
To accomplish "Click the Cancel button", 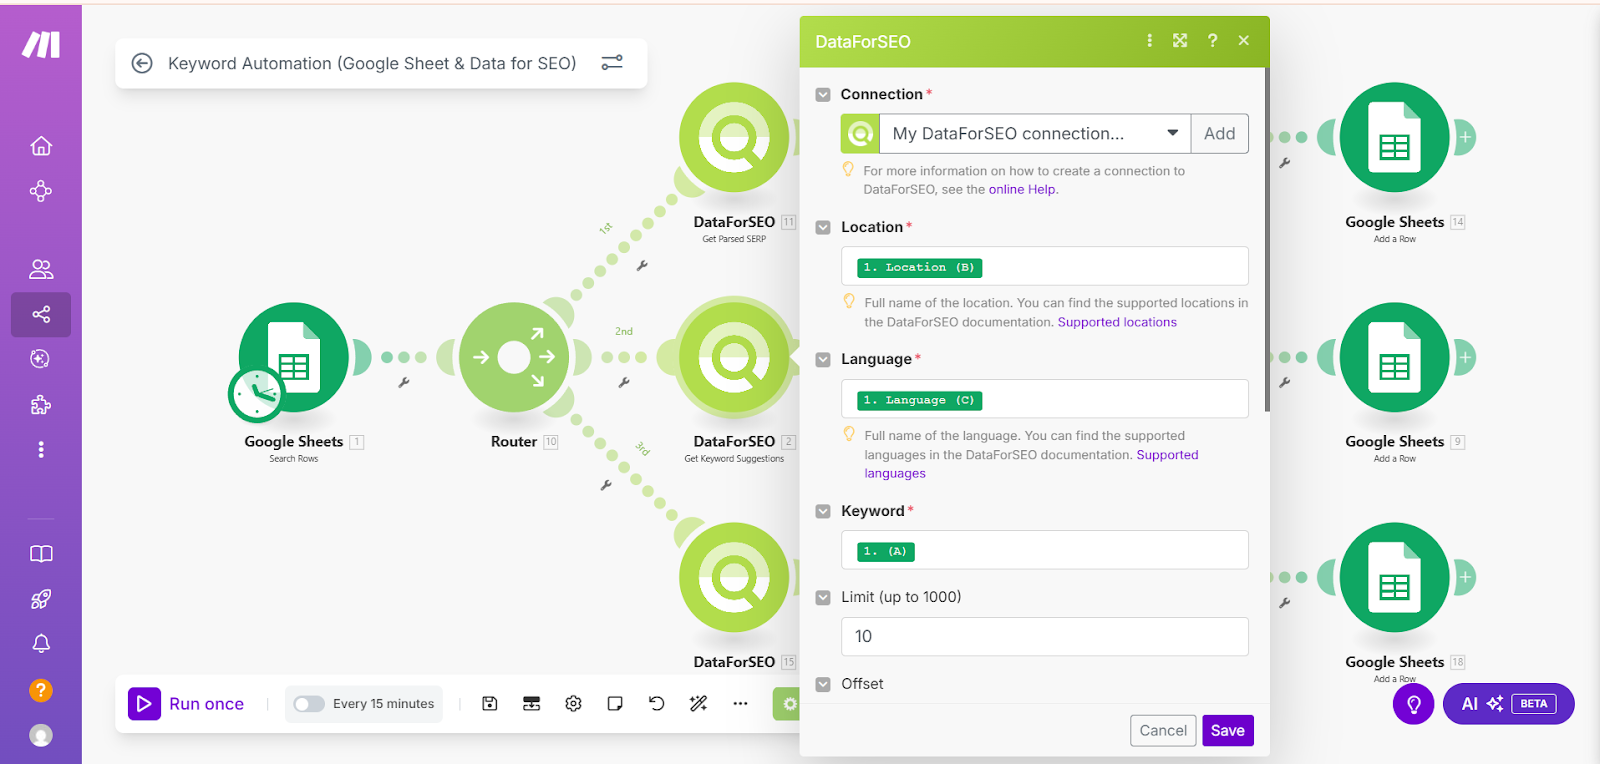I will click(x=1163, y=730).
